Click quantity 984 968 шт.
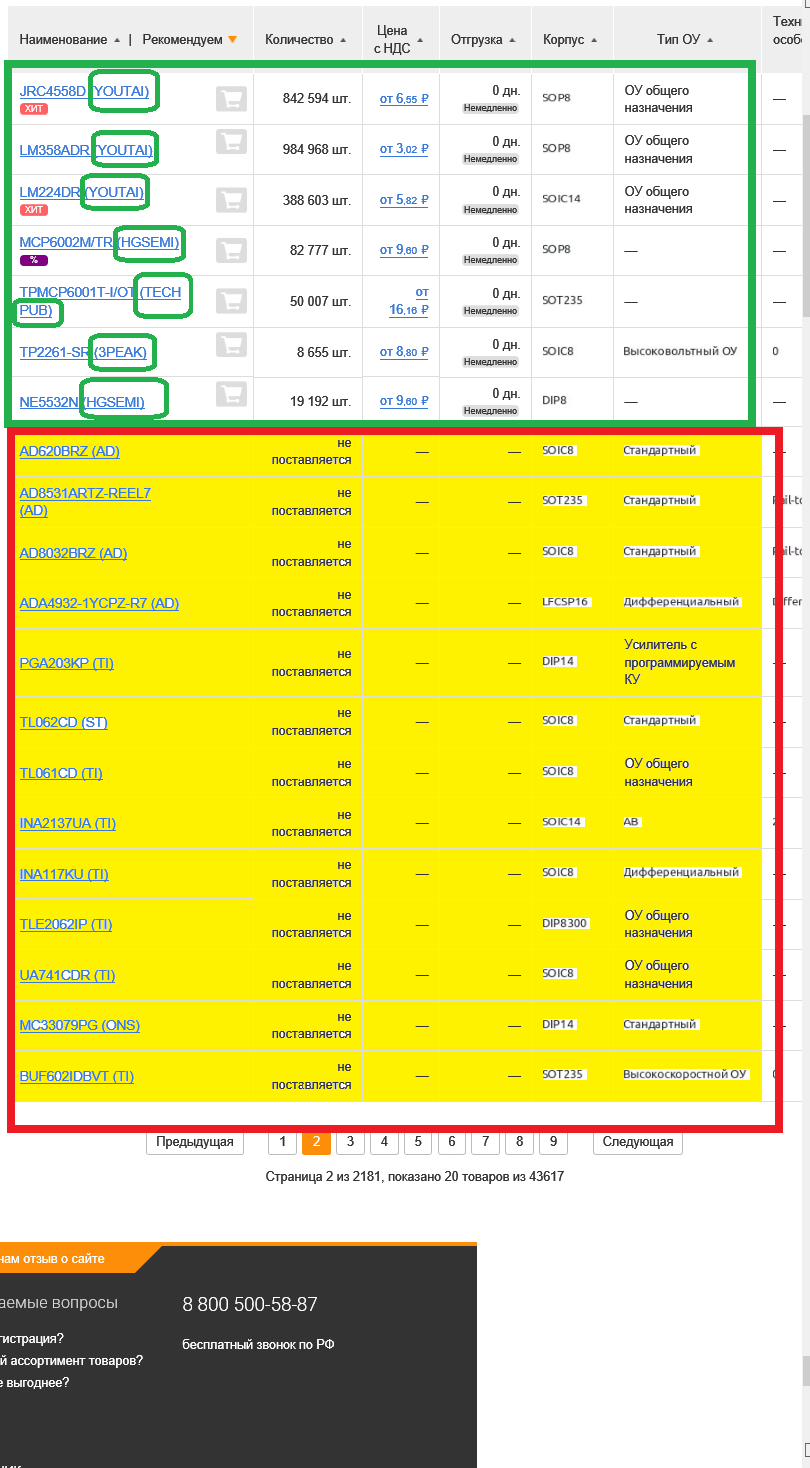 click(317, 149)
